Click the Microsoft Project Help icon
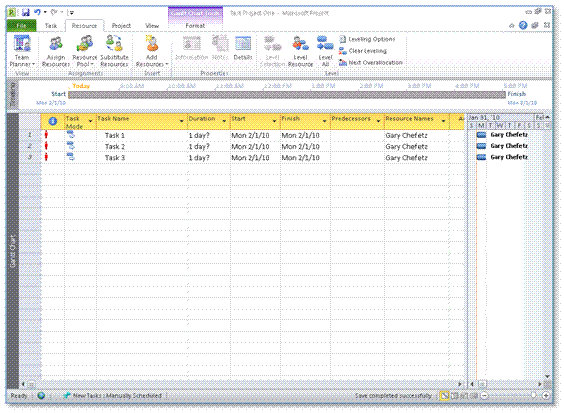Image resolution: width=564 pixels, height=414 pixels. pos(523,25)
